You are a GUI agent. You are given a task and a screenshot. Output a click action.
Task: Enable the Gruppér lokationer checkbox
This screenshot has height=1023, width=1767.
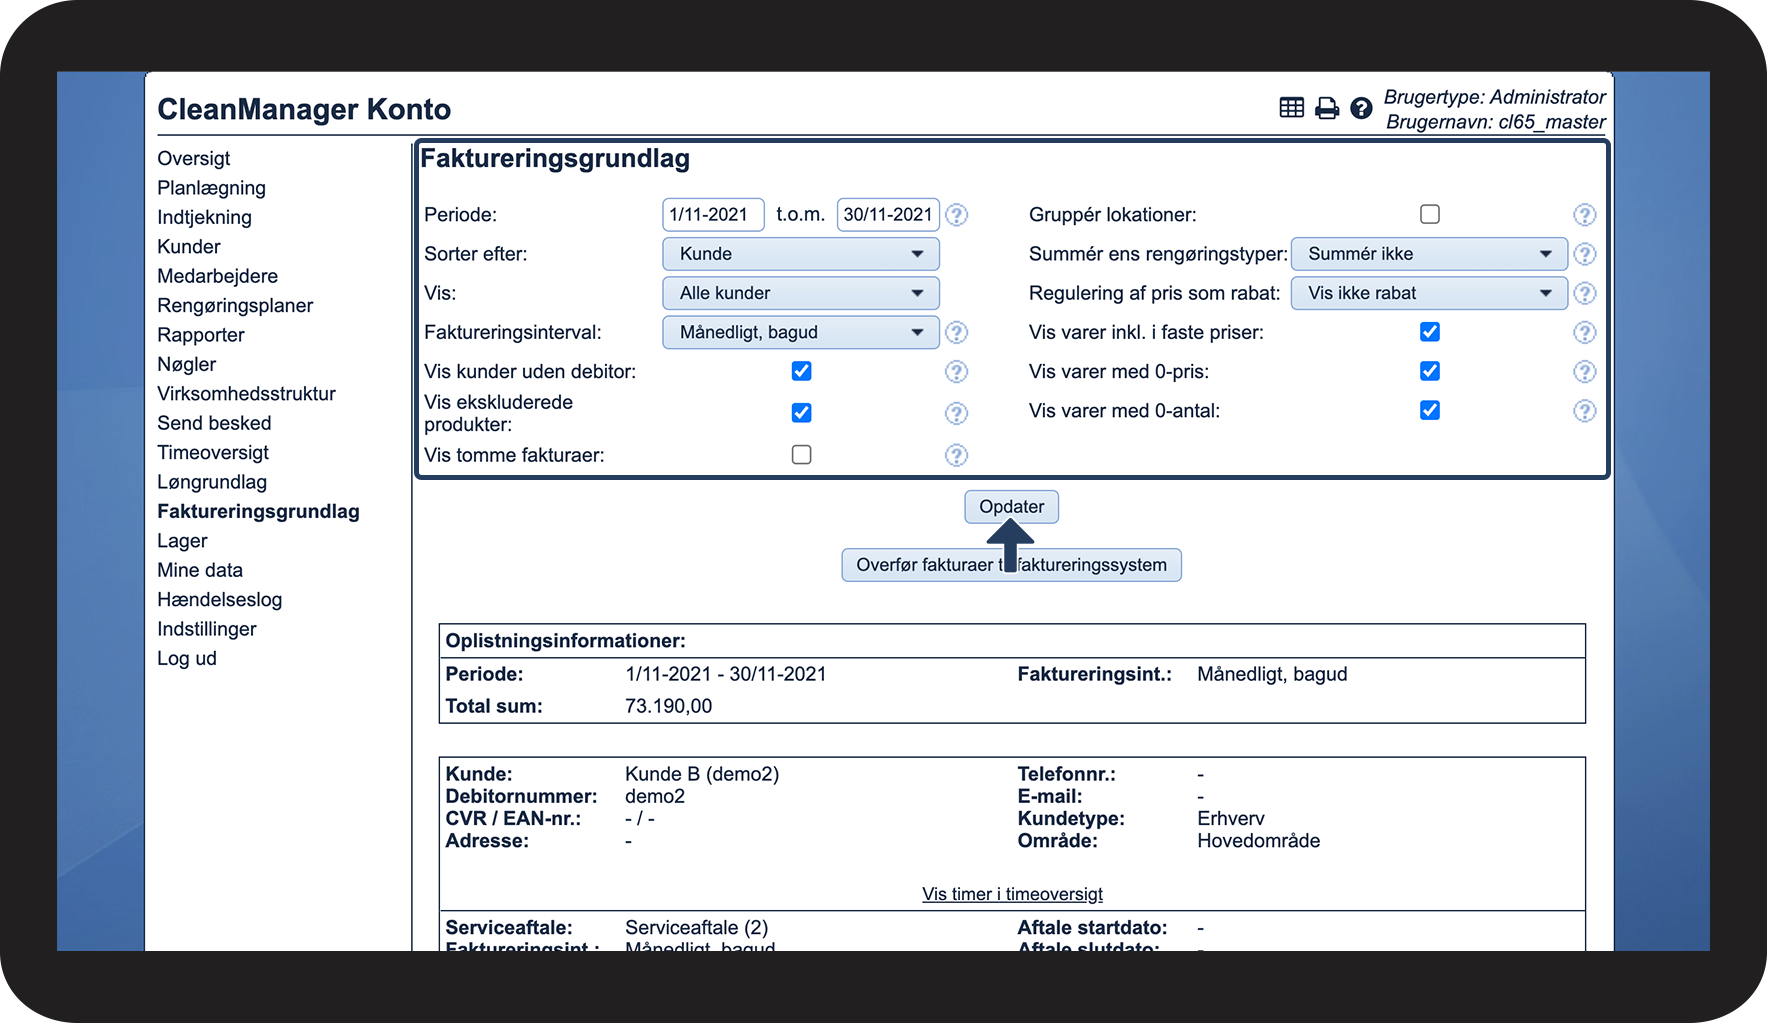(1430, 214)
